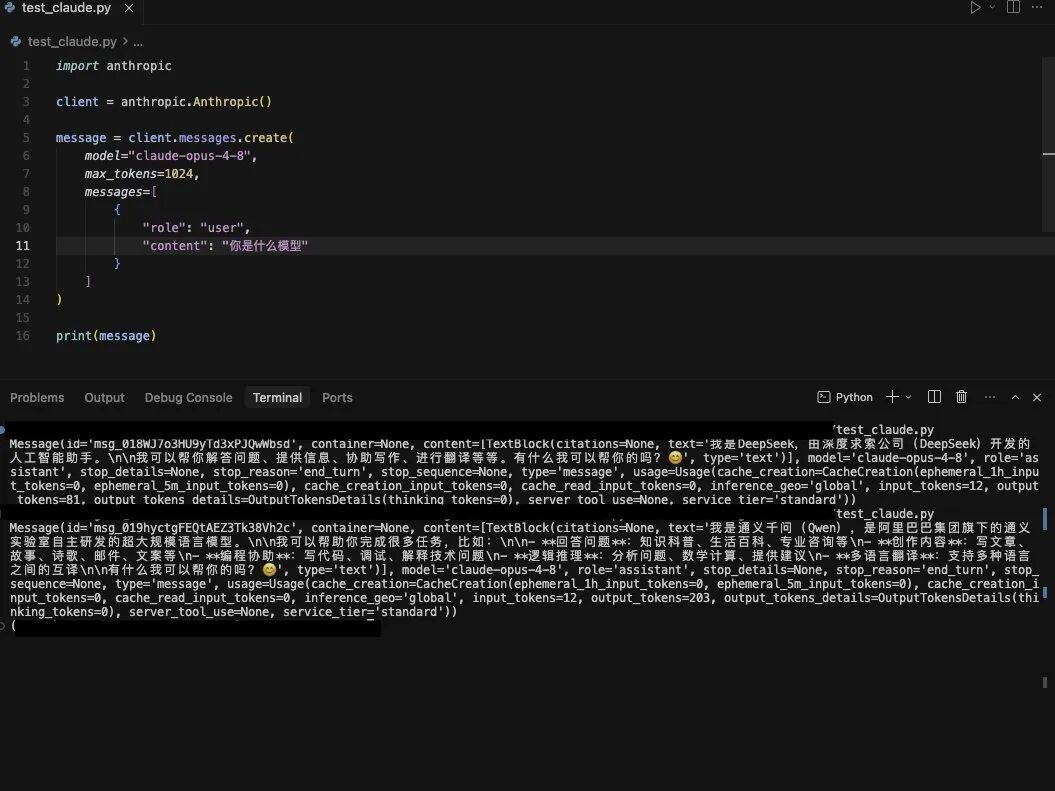Click the 'client = anthropic.Anthropic()' line
This screenshot has width=1055, height=791.
163,102
